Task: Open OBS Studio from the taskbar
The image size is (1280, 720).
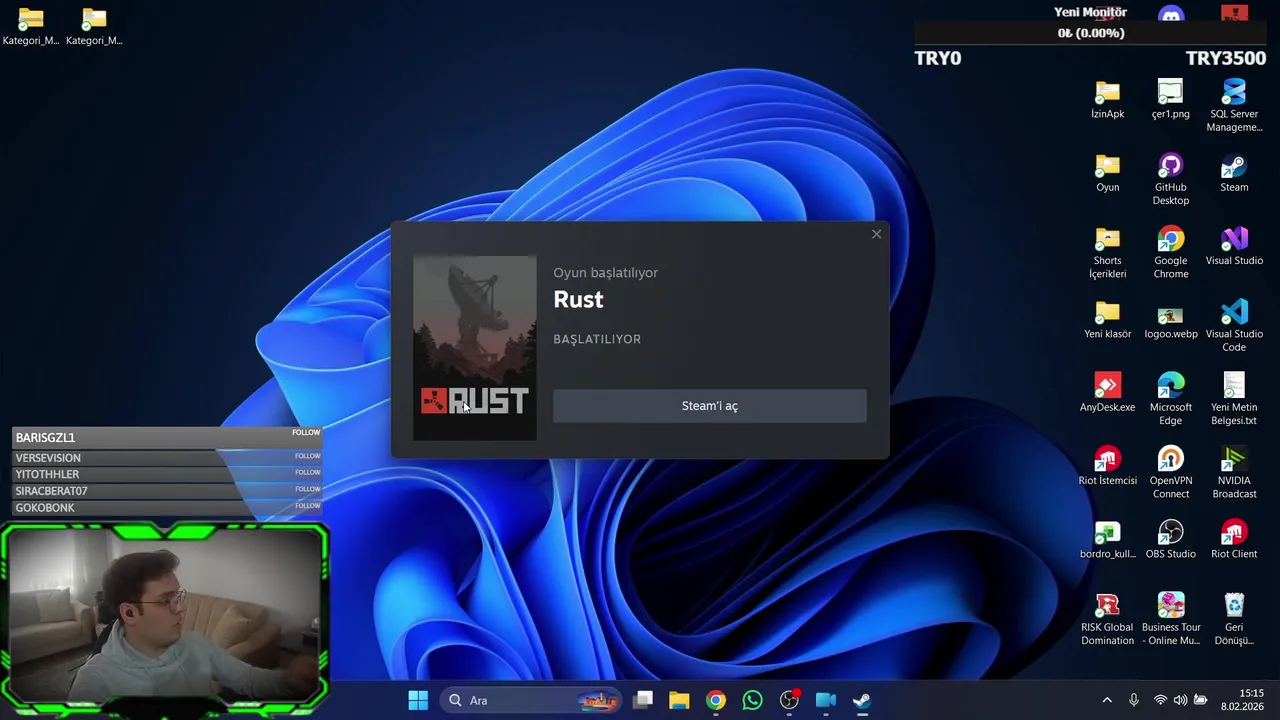Action: click(x=789, y=700)
